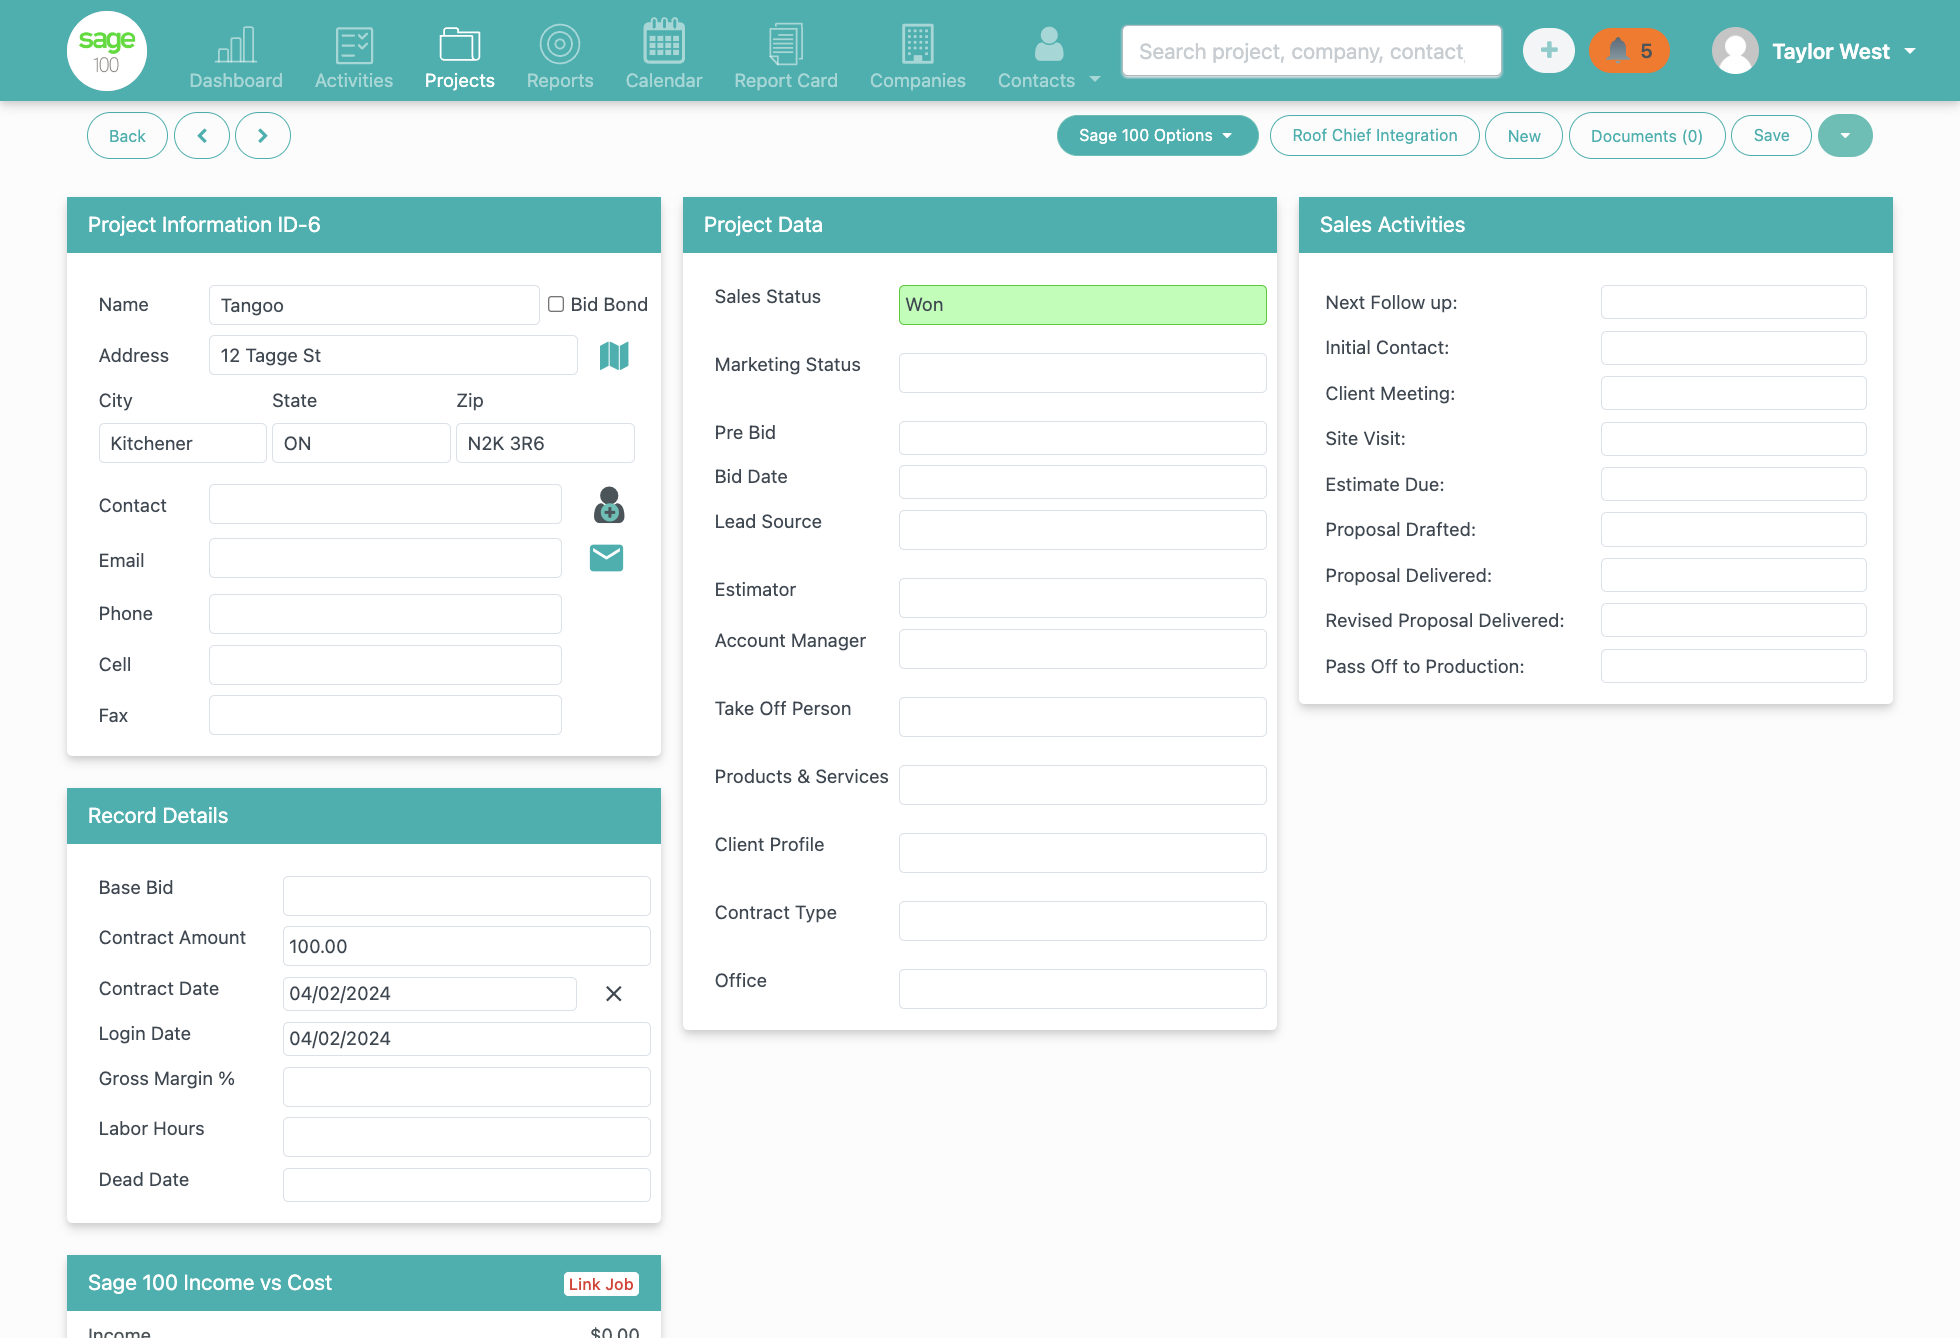This screenshot has width=1960, height=1338.
Task: Click the Link Job button
Action: (601, 1284)
